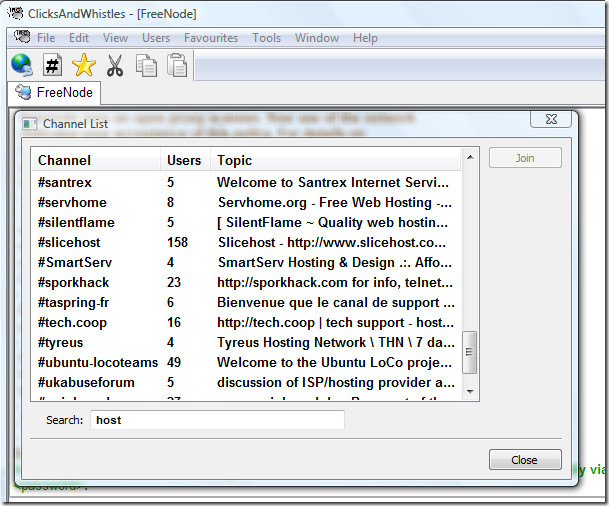
Task: Click the '[ SilentFlame ~ Quality web hostin...' topic
Action: coord(332,222)
